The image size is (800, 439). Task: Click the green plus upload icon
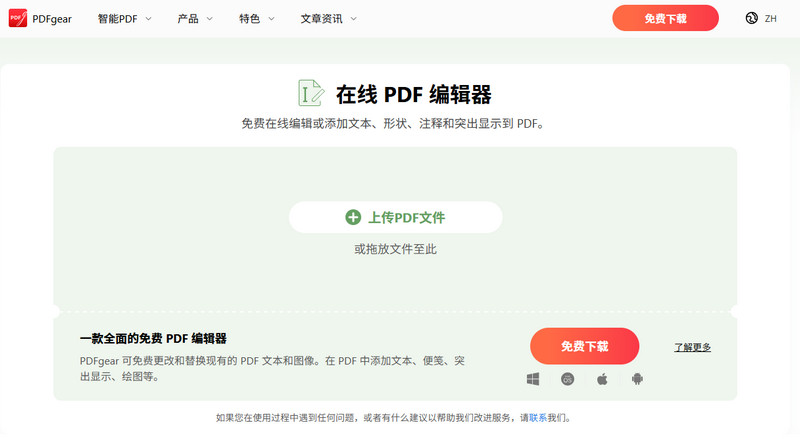(x=353, y=217)
